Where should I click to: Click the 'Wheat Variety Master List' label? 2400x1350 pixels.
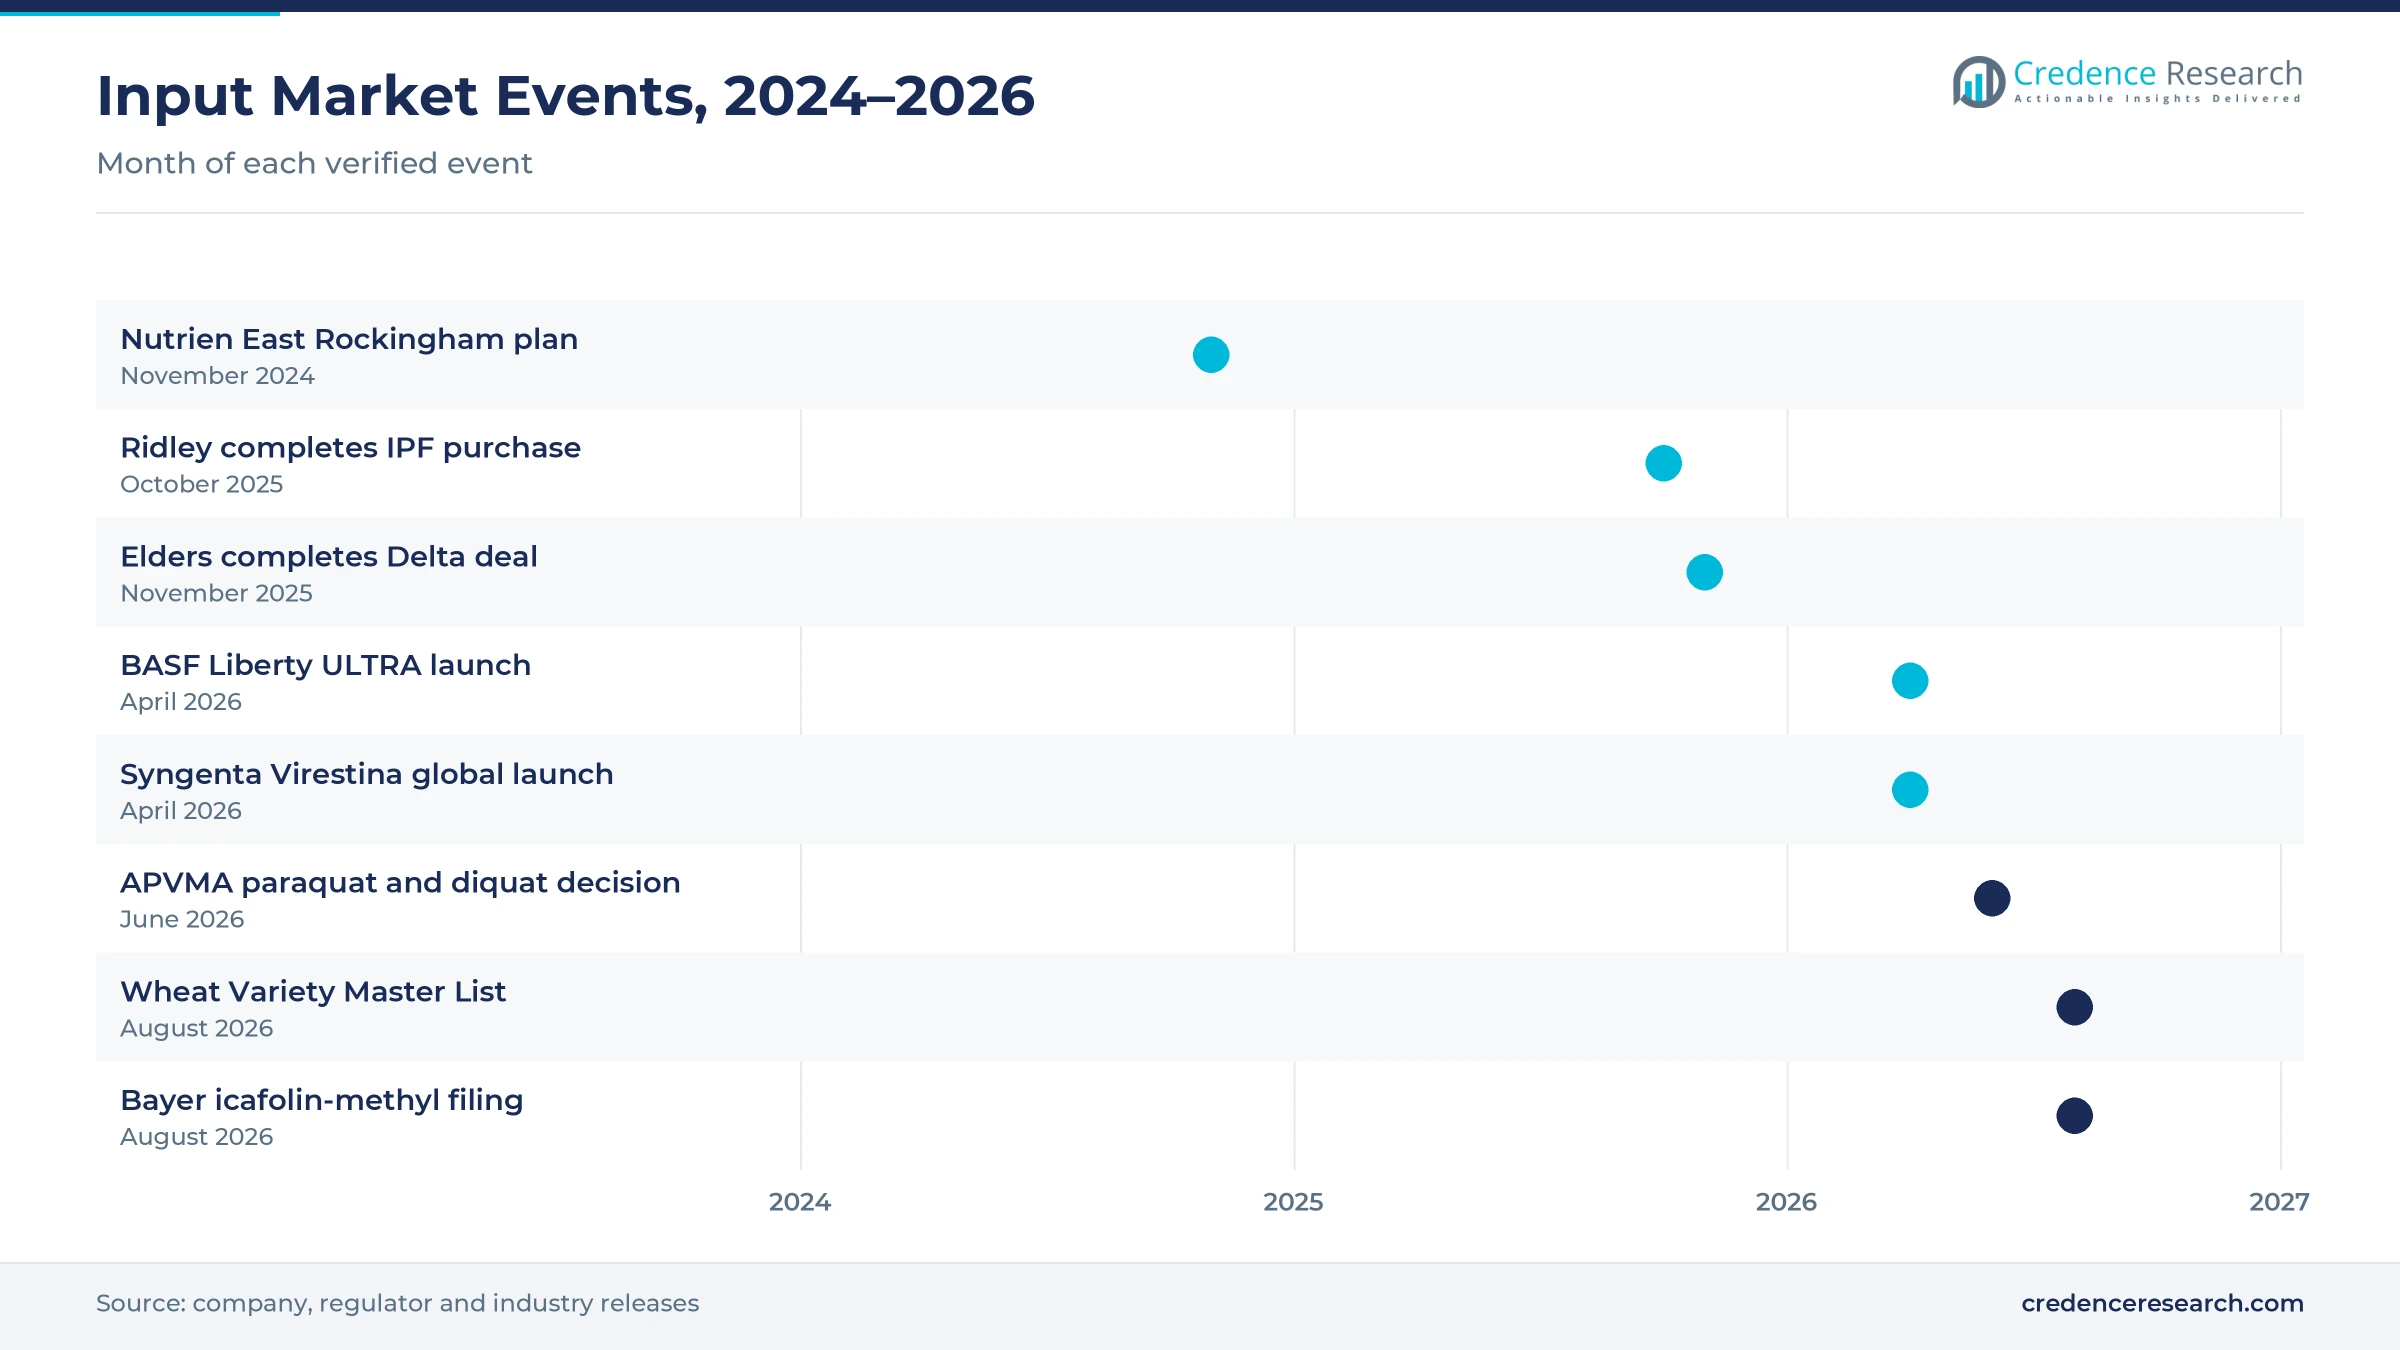(313, 992)
